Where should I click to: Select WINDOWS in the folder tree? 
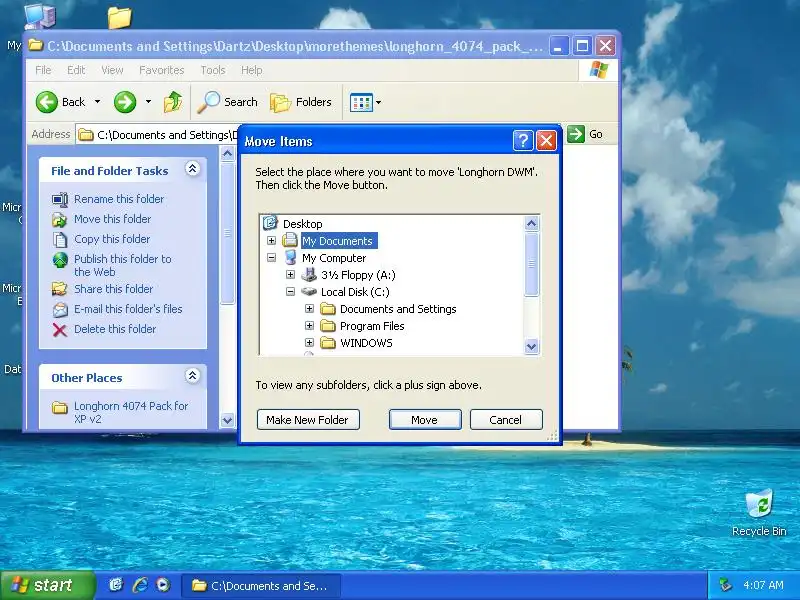(366, 343)
